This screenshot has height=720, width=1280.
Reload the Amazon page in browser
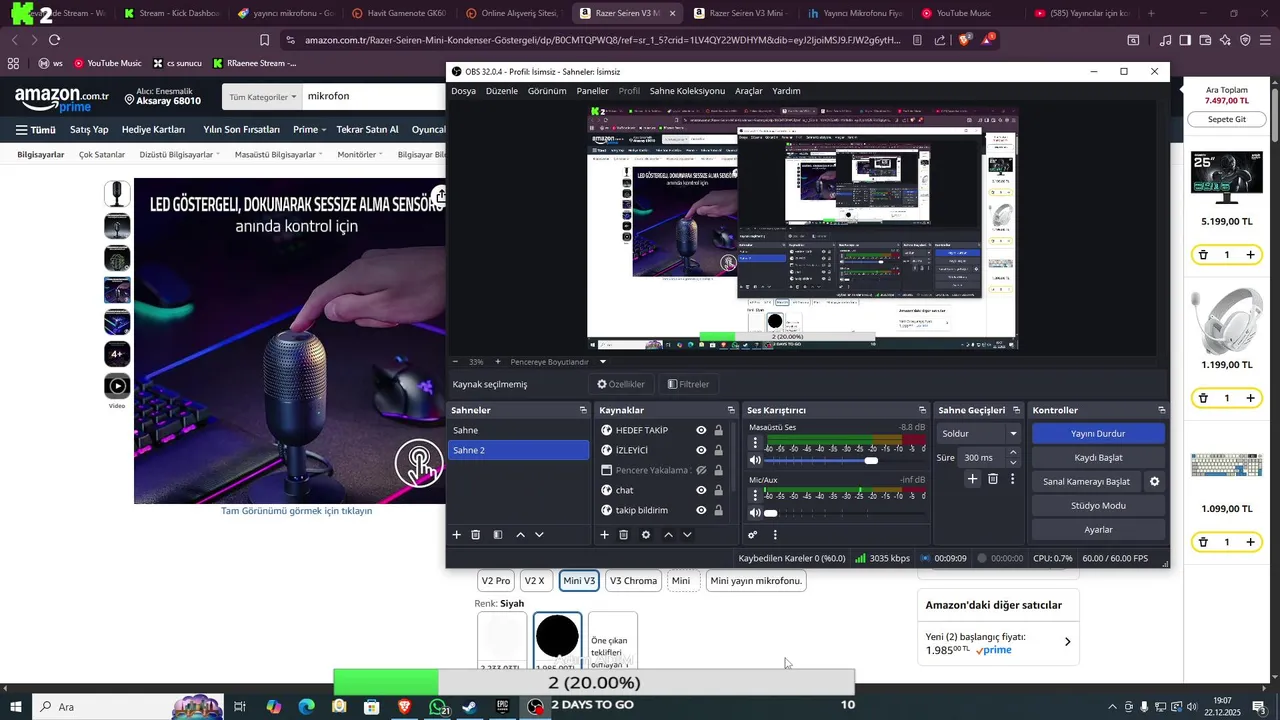(x=54, y=40)
